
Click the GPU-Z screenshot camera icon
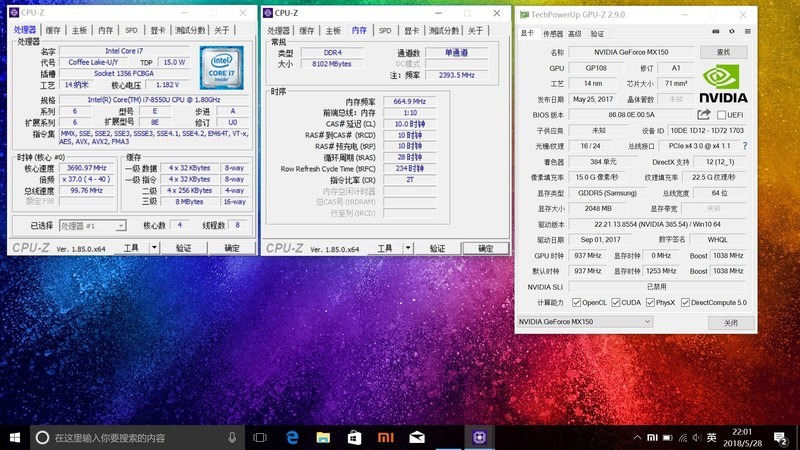(x=716, y=32)
